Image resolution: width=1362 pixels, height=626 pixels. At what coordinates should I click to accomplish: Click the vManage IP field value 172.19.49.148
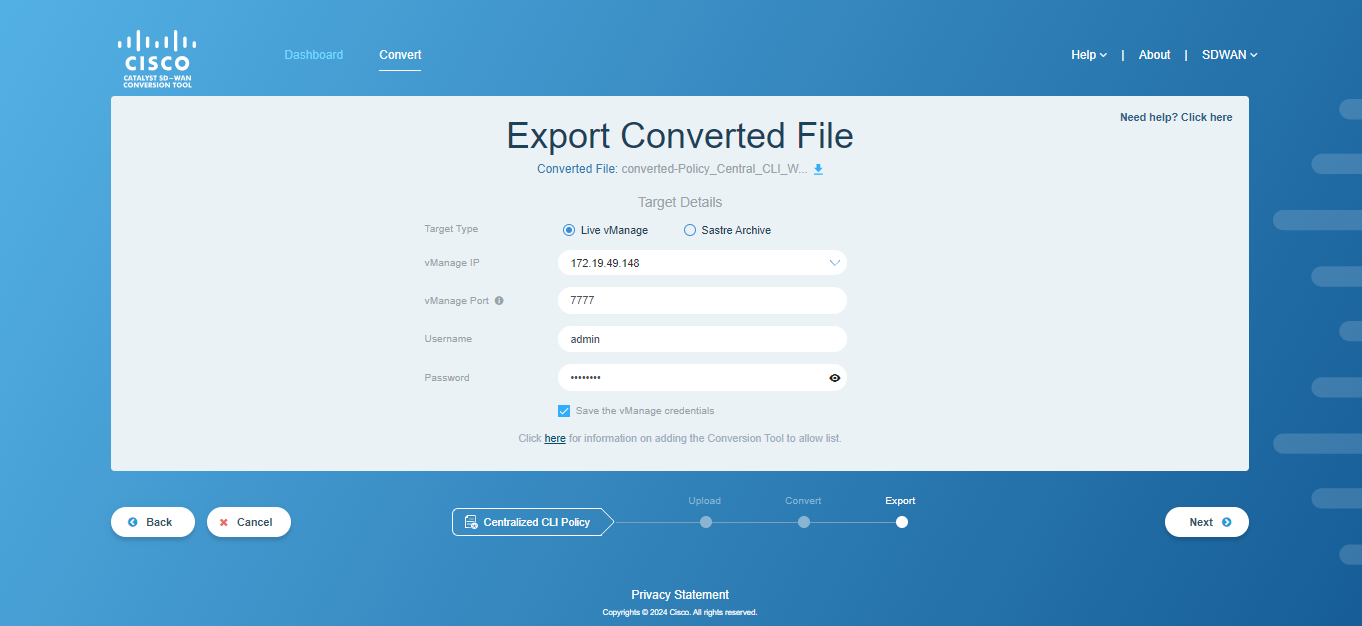pos(605,263)
